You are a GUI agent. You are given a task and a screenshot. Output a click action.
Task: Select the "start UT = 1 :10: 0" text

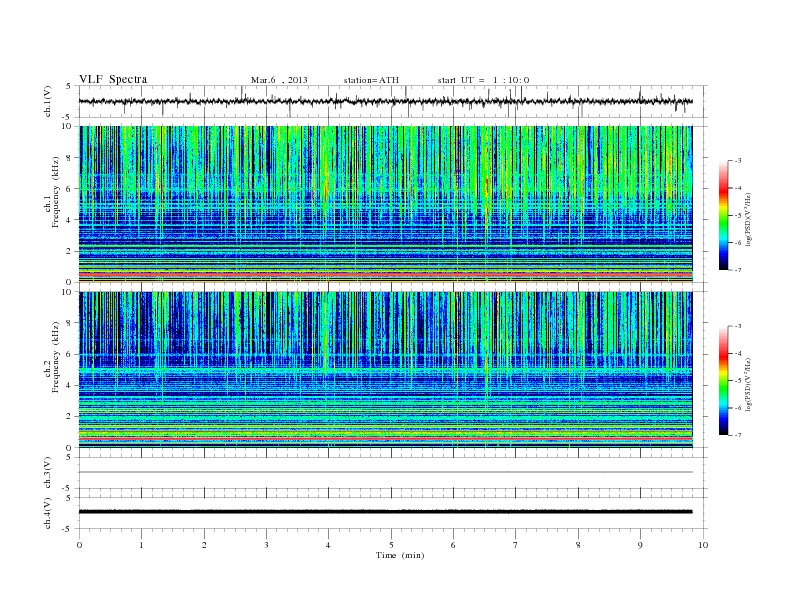pyautogui.click(x=483, y=80)
